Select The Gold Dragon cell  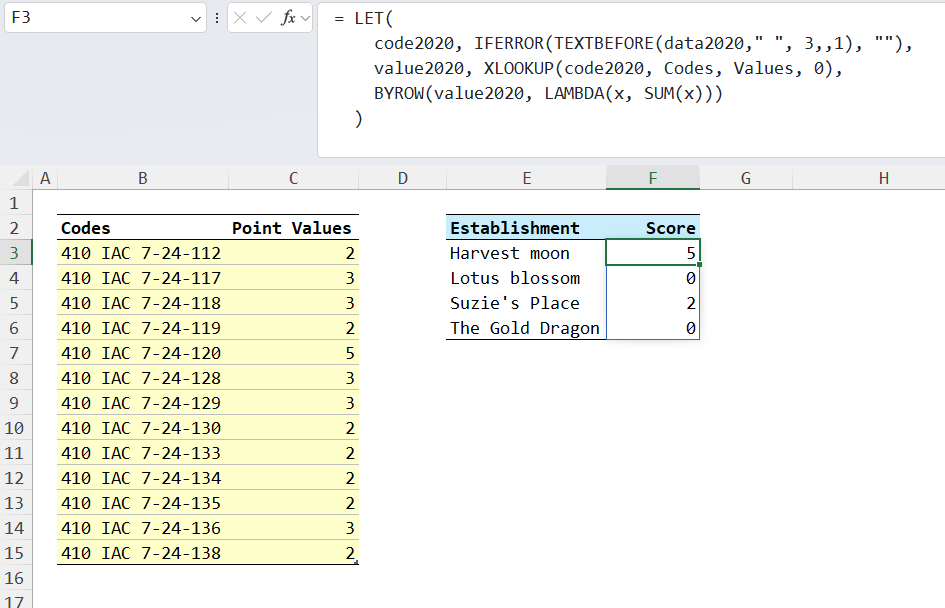click(526, 328)
